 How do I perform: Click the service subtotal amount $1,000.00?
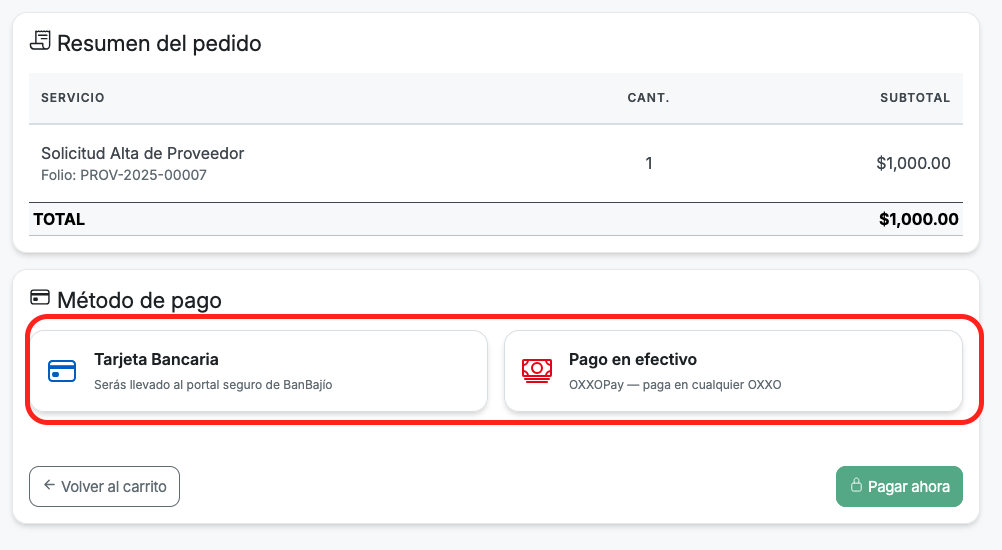click(913, 164)
